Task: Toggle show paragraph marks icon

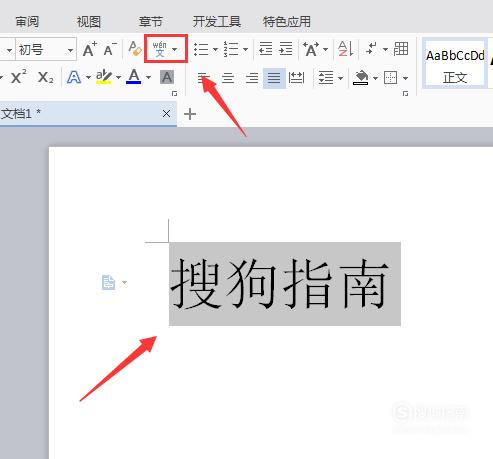Action: (x=372, y=49)
